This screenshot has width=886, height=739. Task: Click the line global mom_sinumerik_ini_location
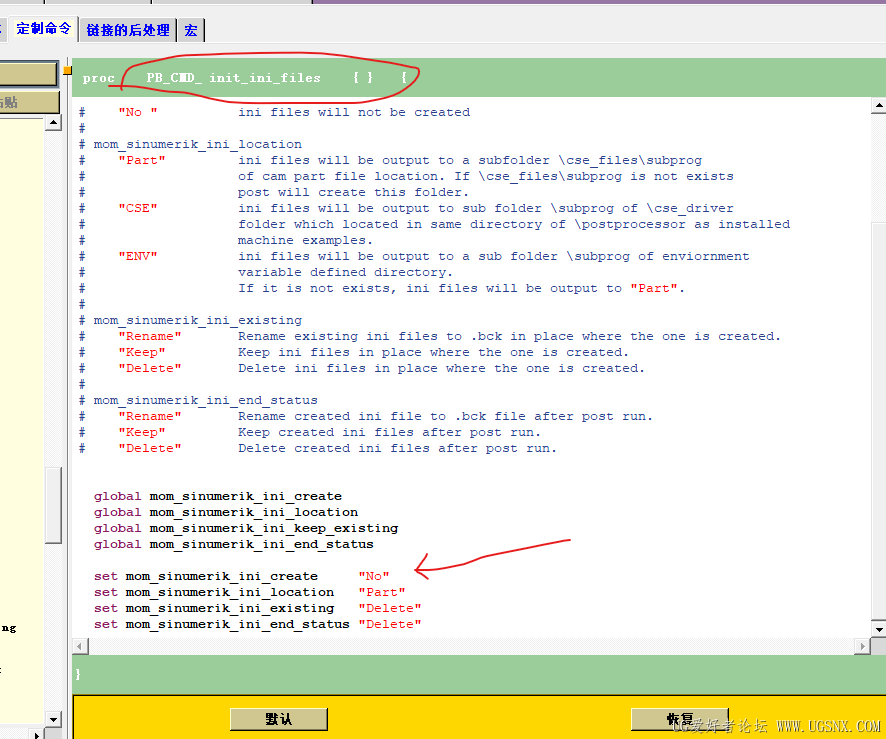coord(225,512)
